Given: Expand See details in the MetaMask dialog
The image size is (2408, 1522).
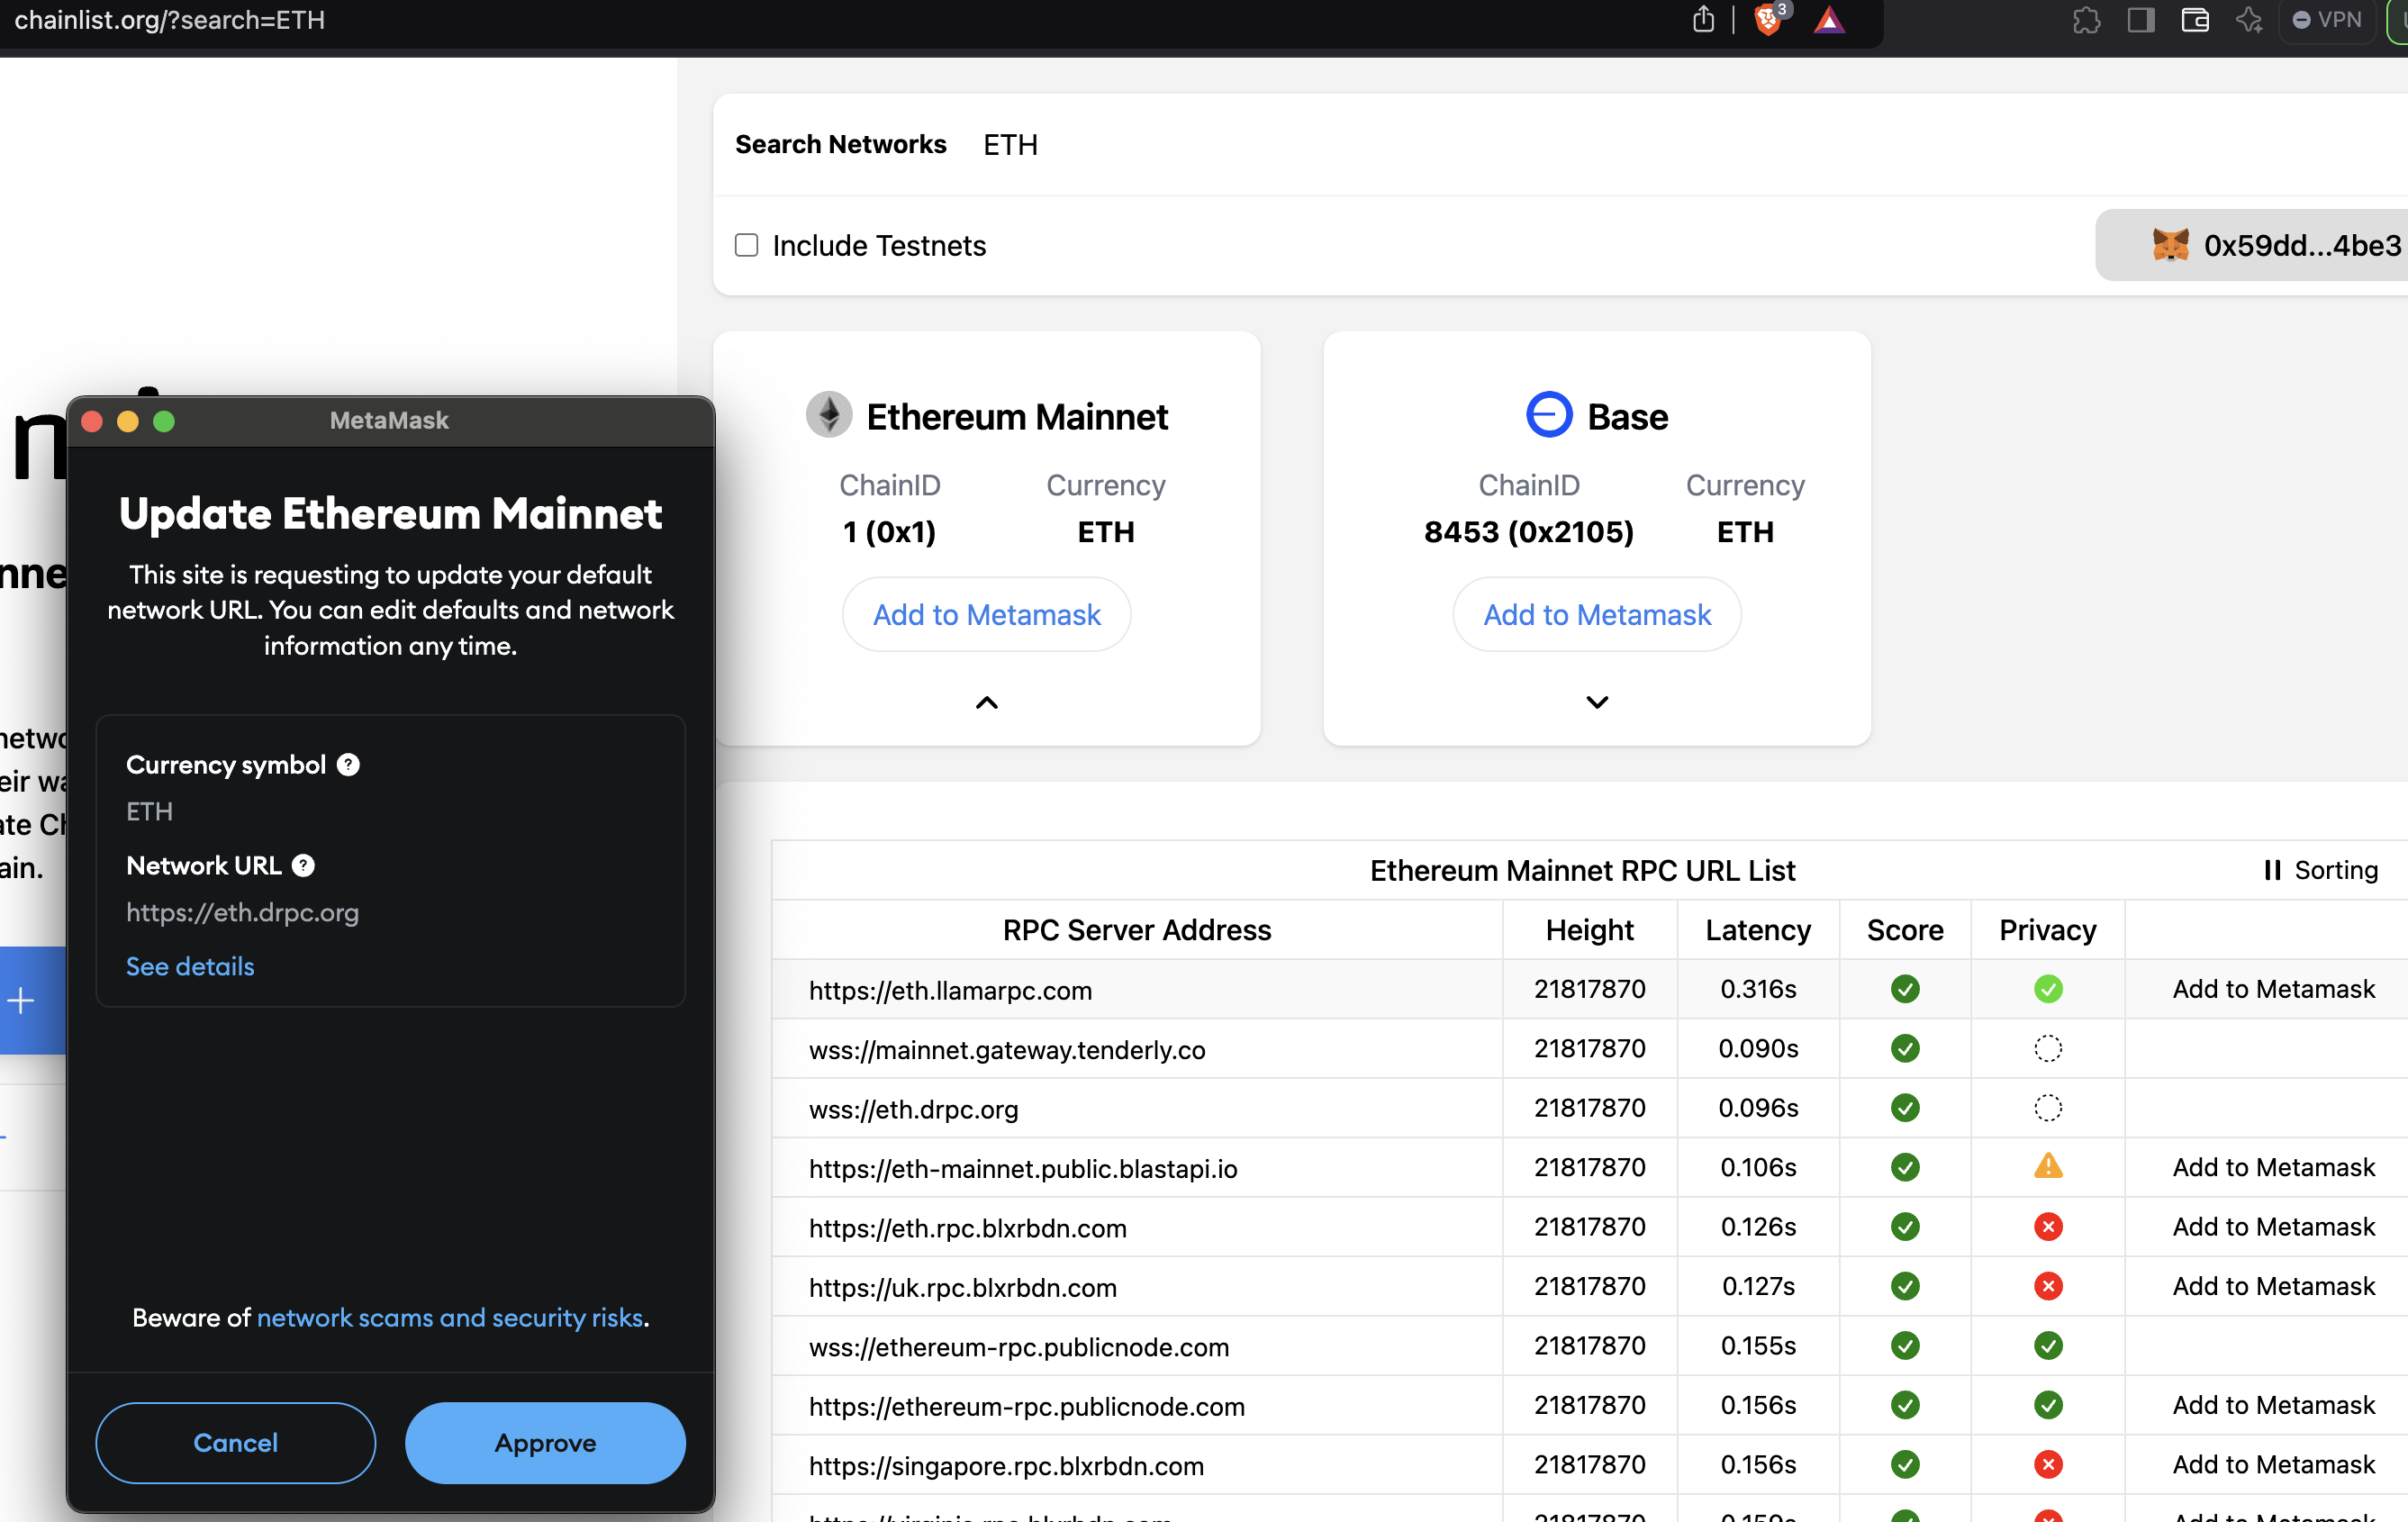Looking at the screenshot, I should pyautogui.click(x=189, y=966).
